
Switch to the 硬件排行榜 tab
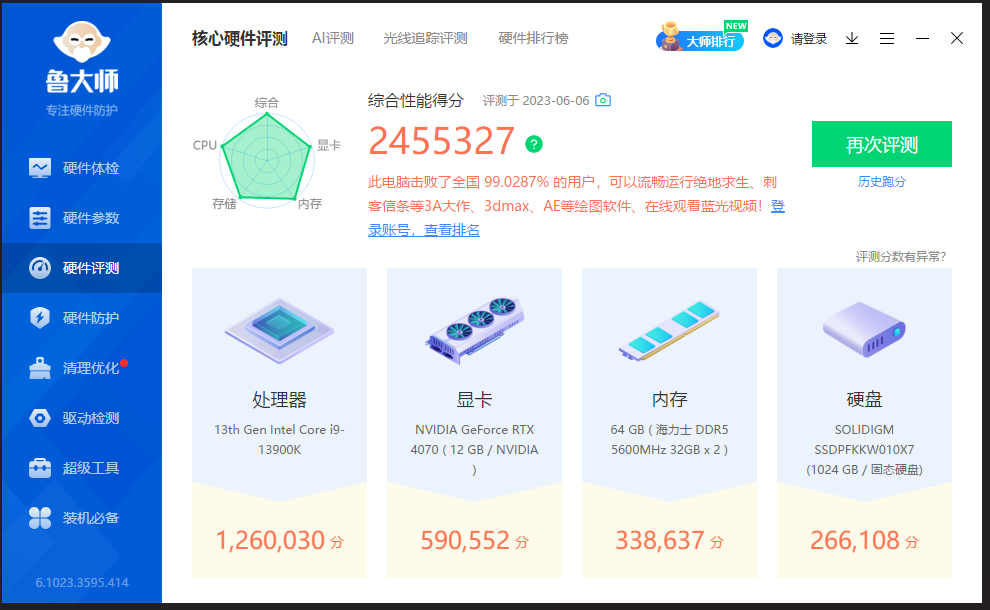point(533,39)
